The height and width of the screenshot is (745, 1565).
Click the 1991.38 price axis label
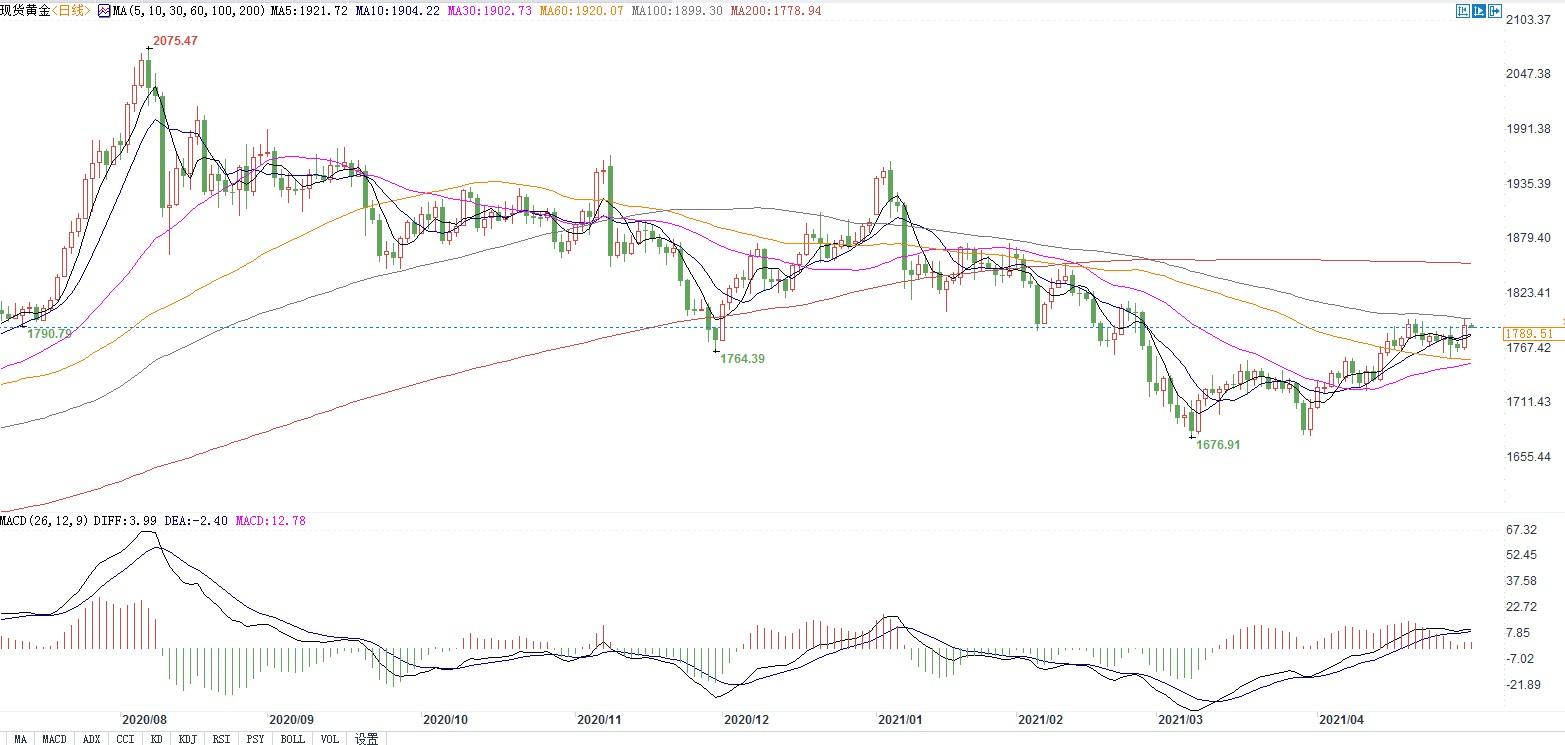point(1529,129)
